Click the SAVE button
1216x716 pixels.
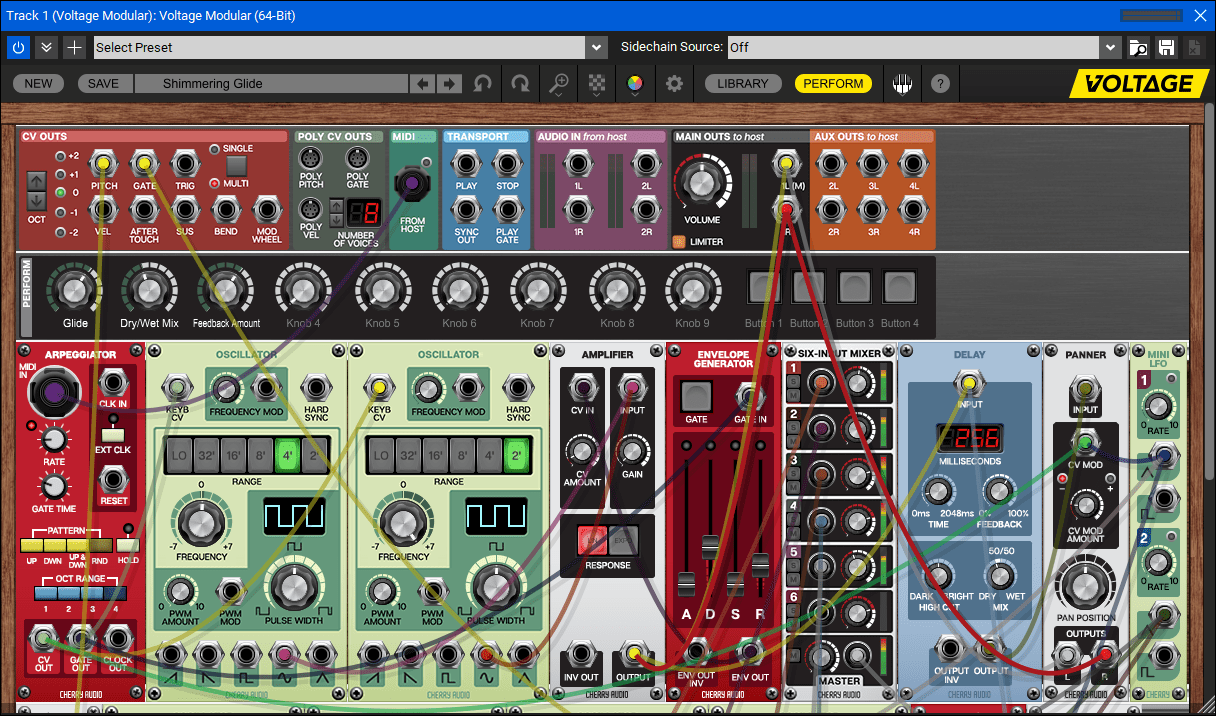(103, 84)
